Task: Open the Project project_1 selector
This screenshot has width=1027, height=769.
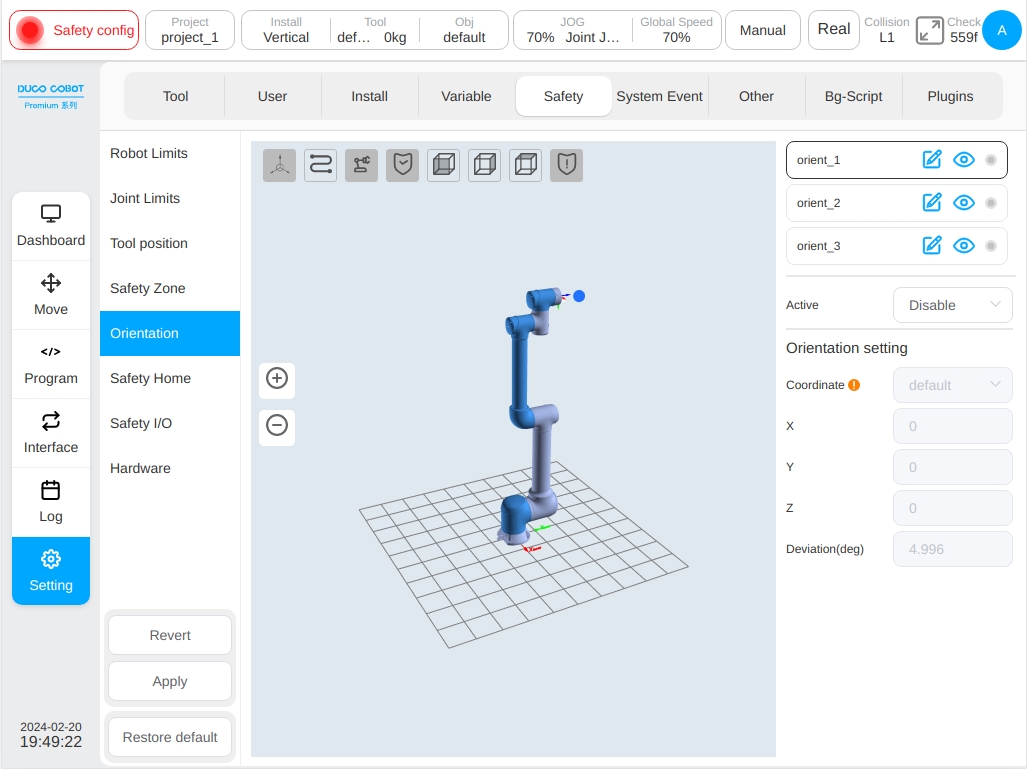Action: pyautogui.click(x=190, y=30)
